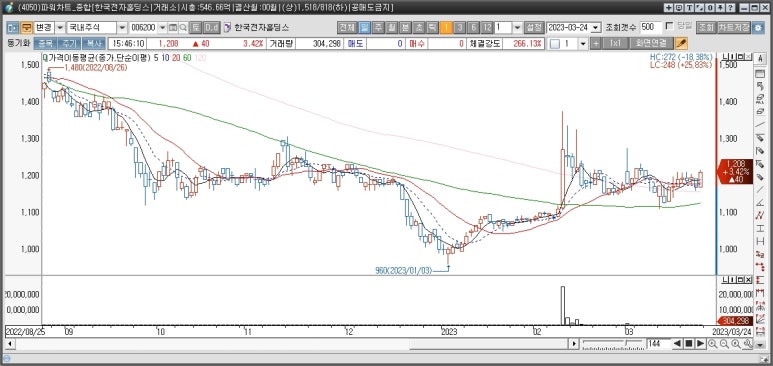Open the stock list table icon
Image resolution: width=773 pixels, height=366 pixels.
[x=173, y=28]
